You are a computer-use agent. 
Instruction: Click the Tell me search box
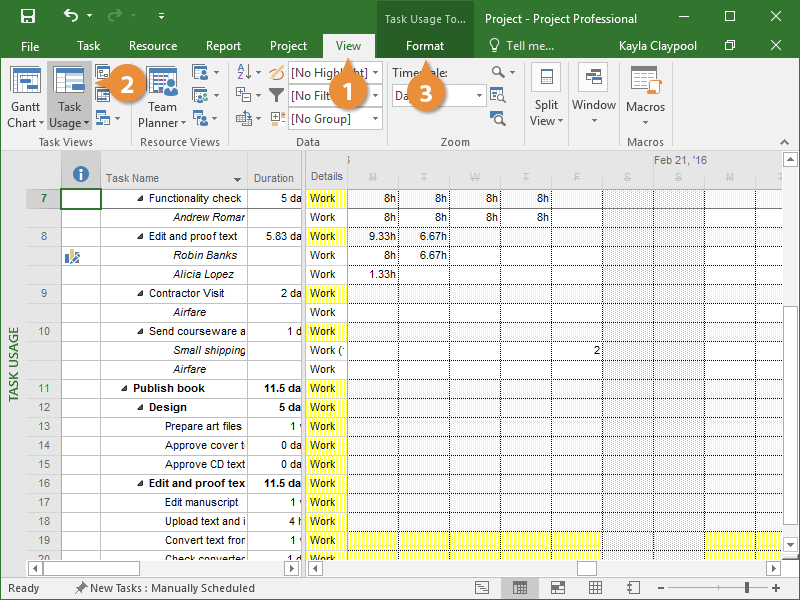coord(528,46)
